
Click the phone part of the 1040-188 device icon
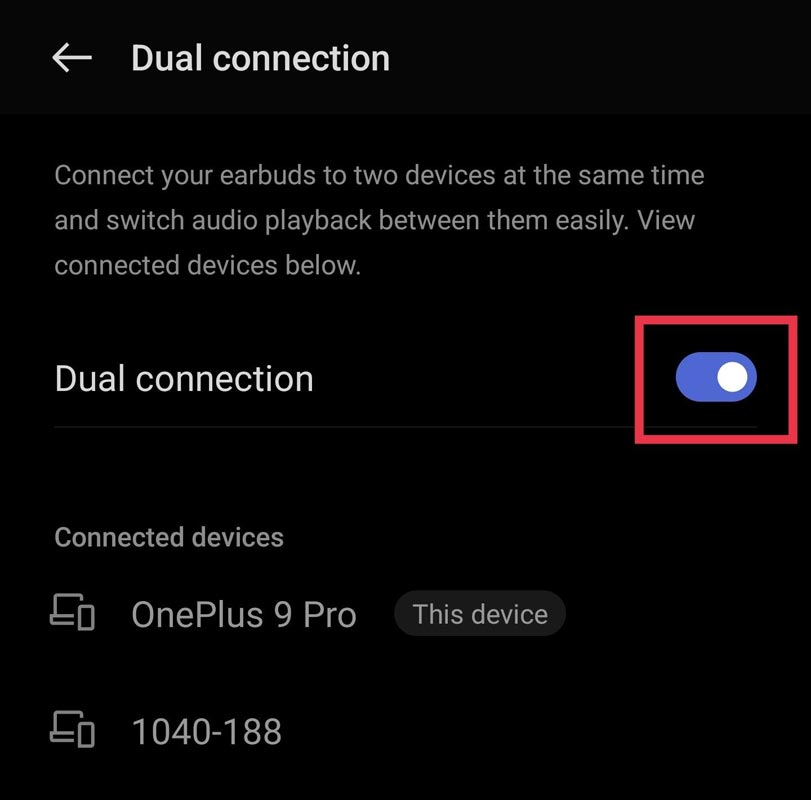pyautogui.click(x=86, y=734)
